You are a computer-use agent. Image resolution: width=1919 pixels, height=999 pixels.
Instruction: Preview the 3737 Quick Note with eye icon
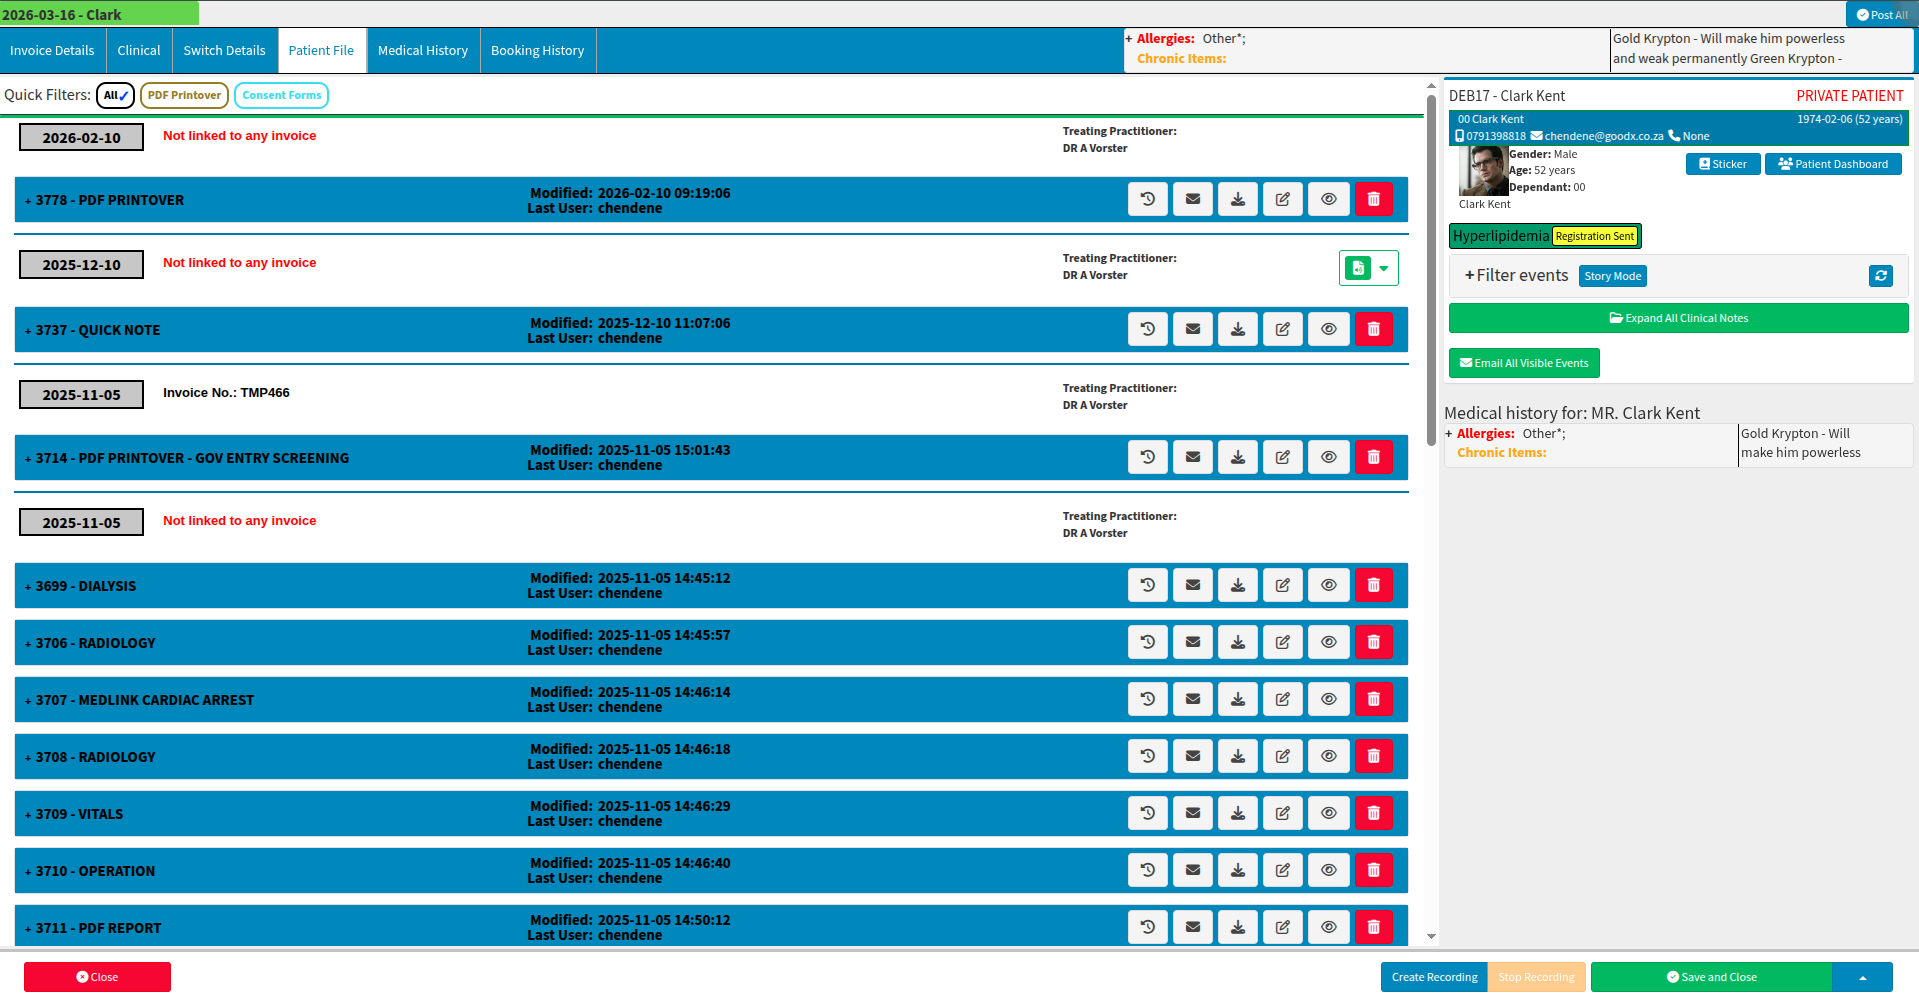[x=1328, y=329]
